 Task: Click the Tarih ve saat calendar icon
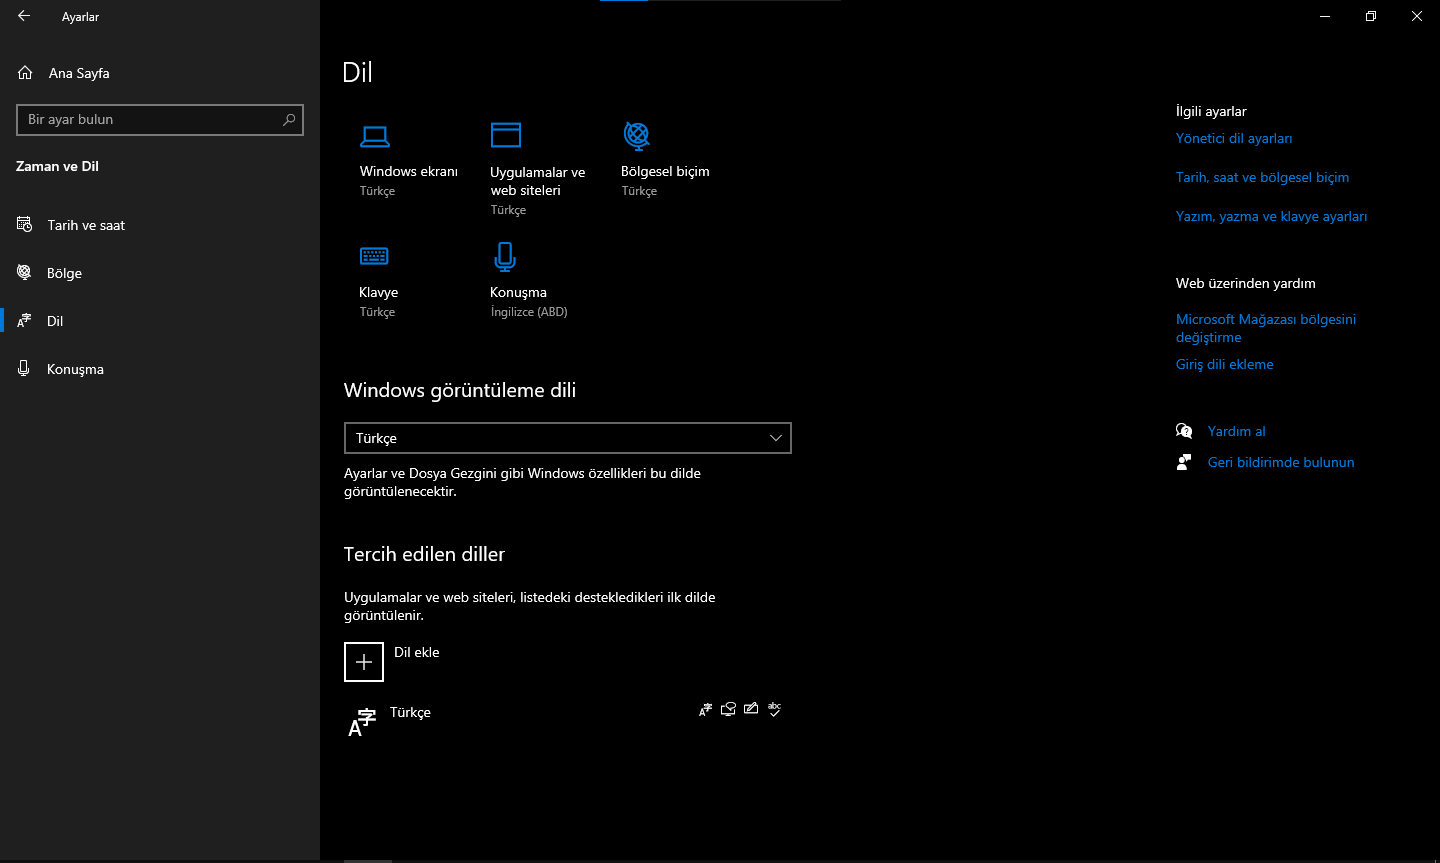pyautogui.click(x=25, y=225)
